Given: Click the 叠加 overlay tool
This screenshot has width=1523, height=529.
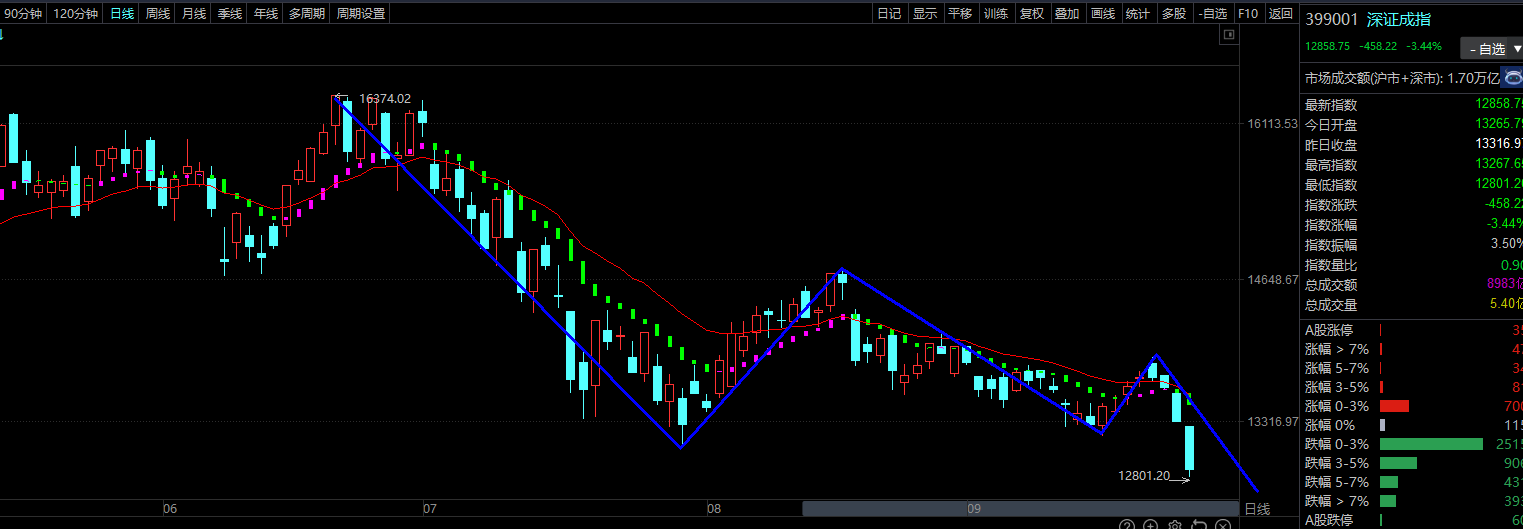Looking at the screenshot, I should [1067, 13].
